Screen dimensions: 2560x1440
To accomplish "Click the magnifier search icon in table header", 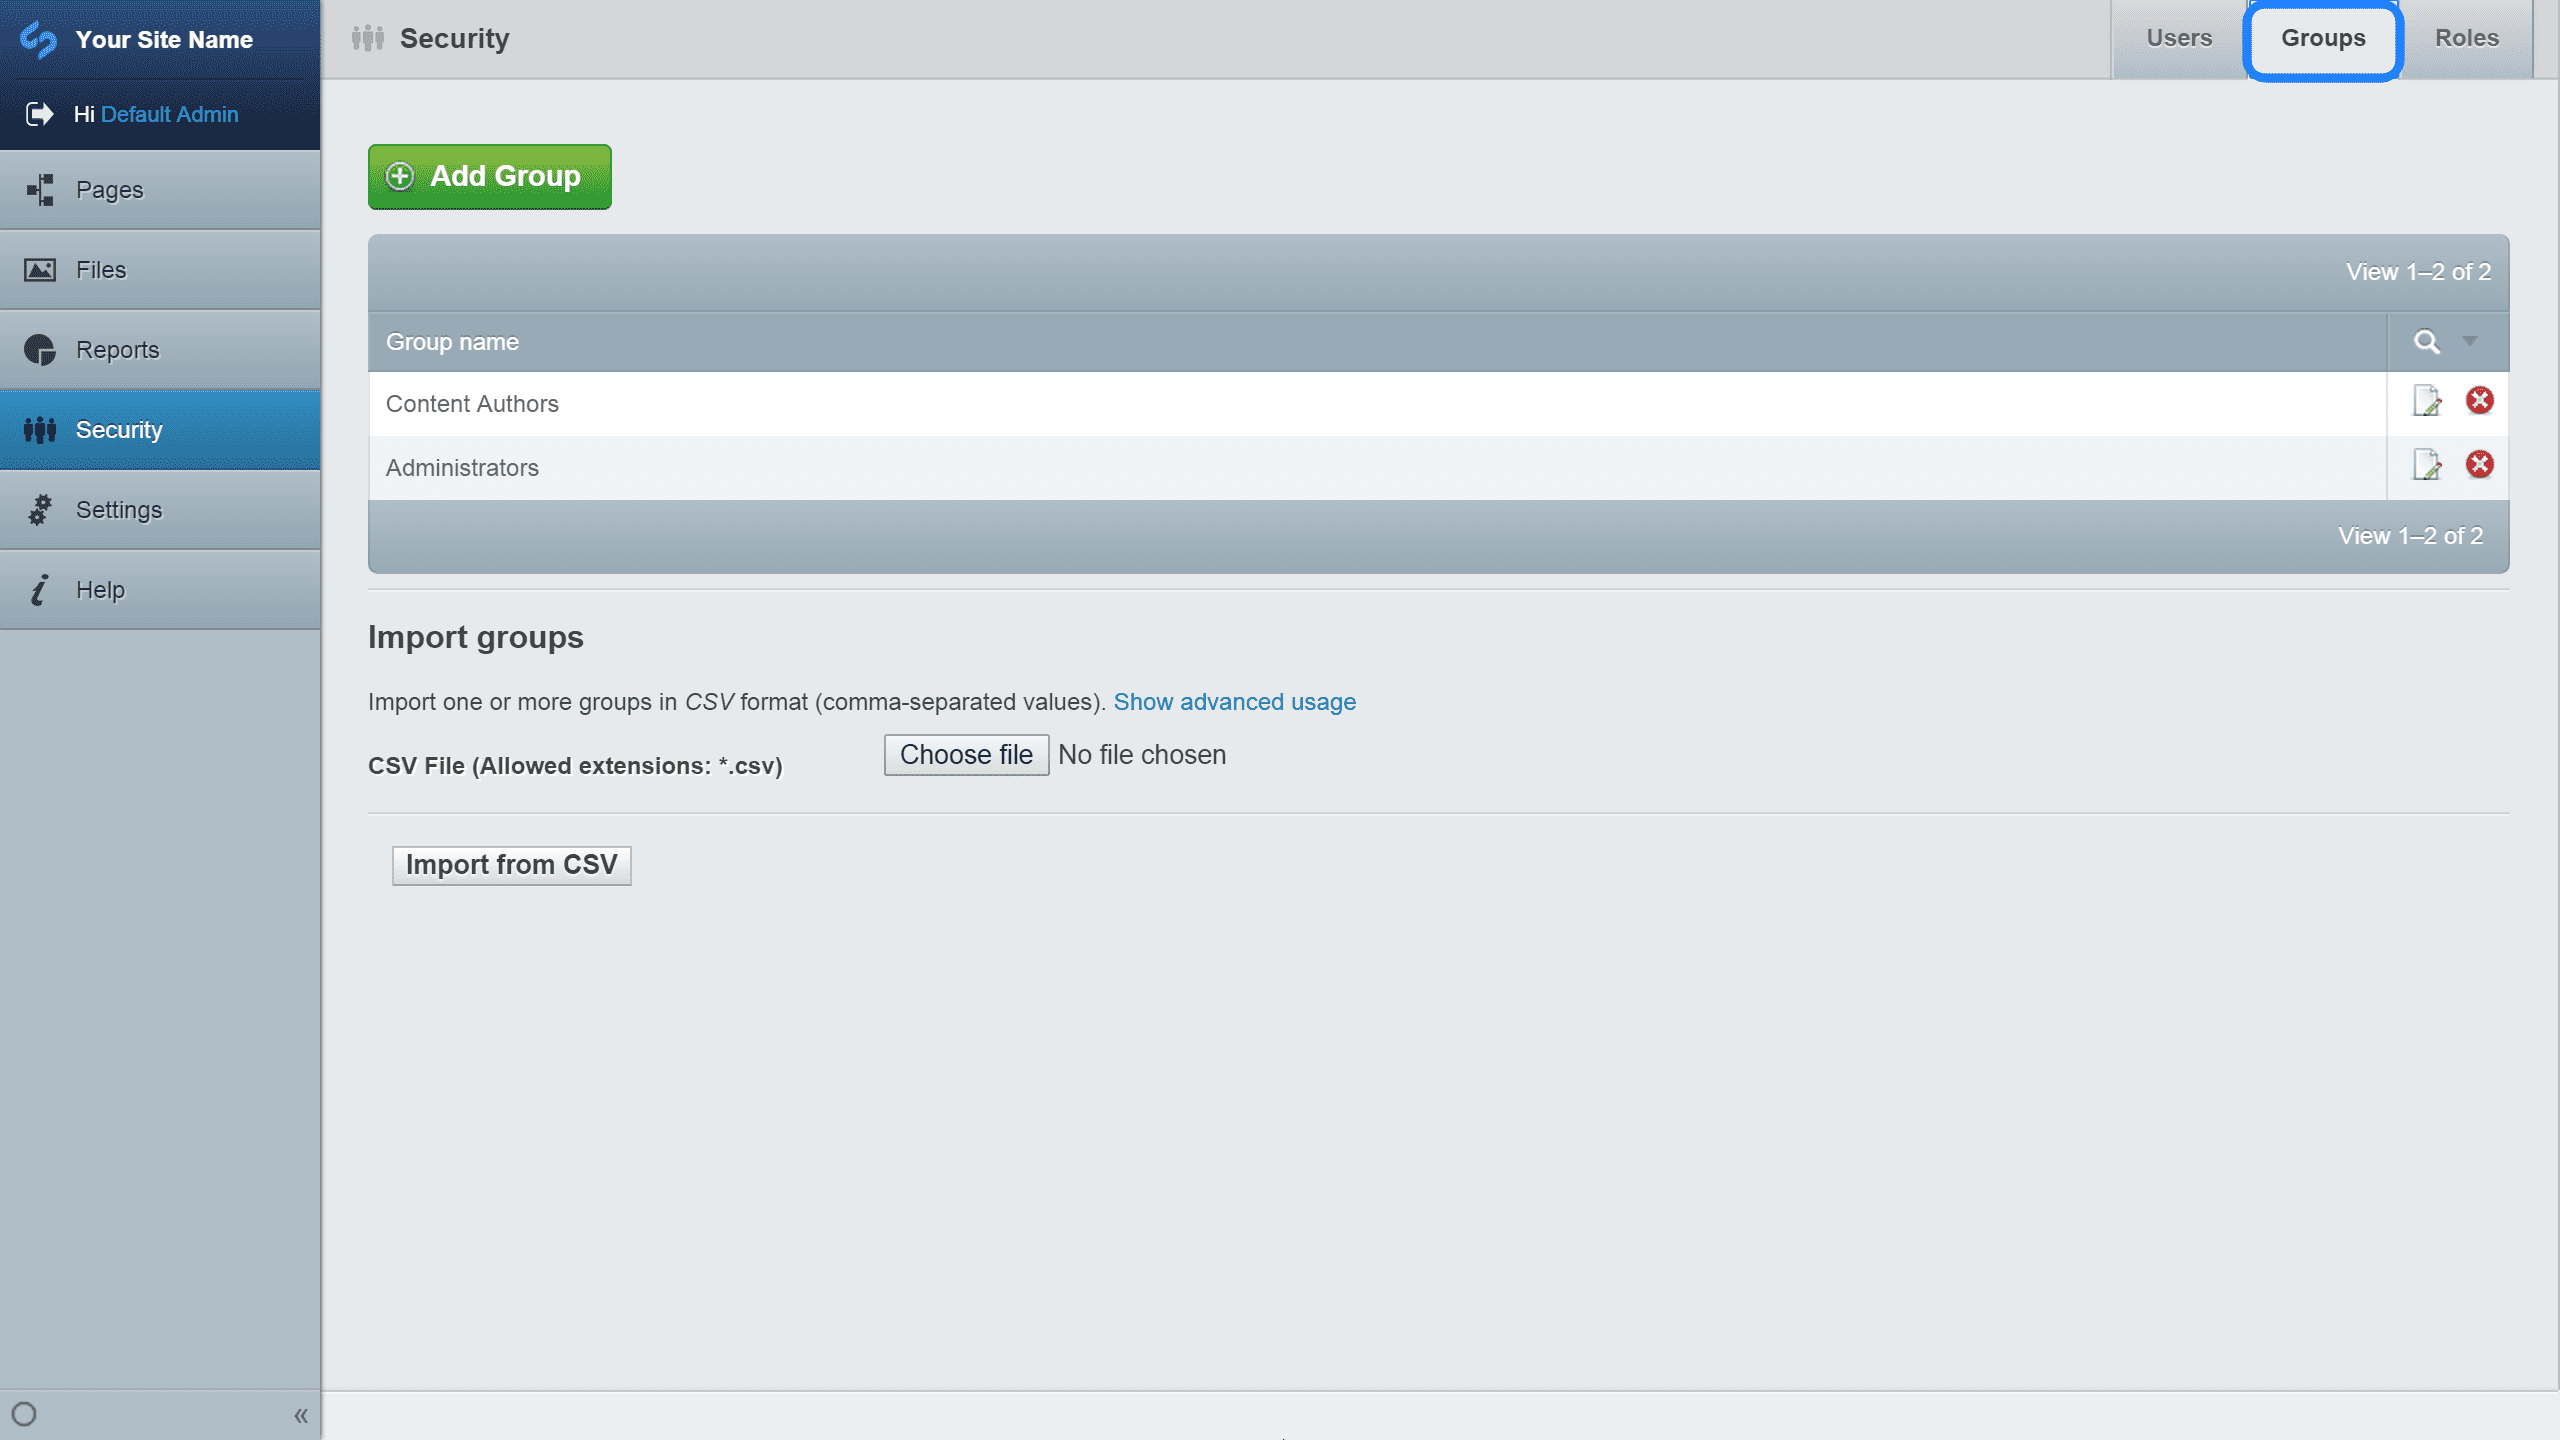I will 2426,342.
